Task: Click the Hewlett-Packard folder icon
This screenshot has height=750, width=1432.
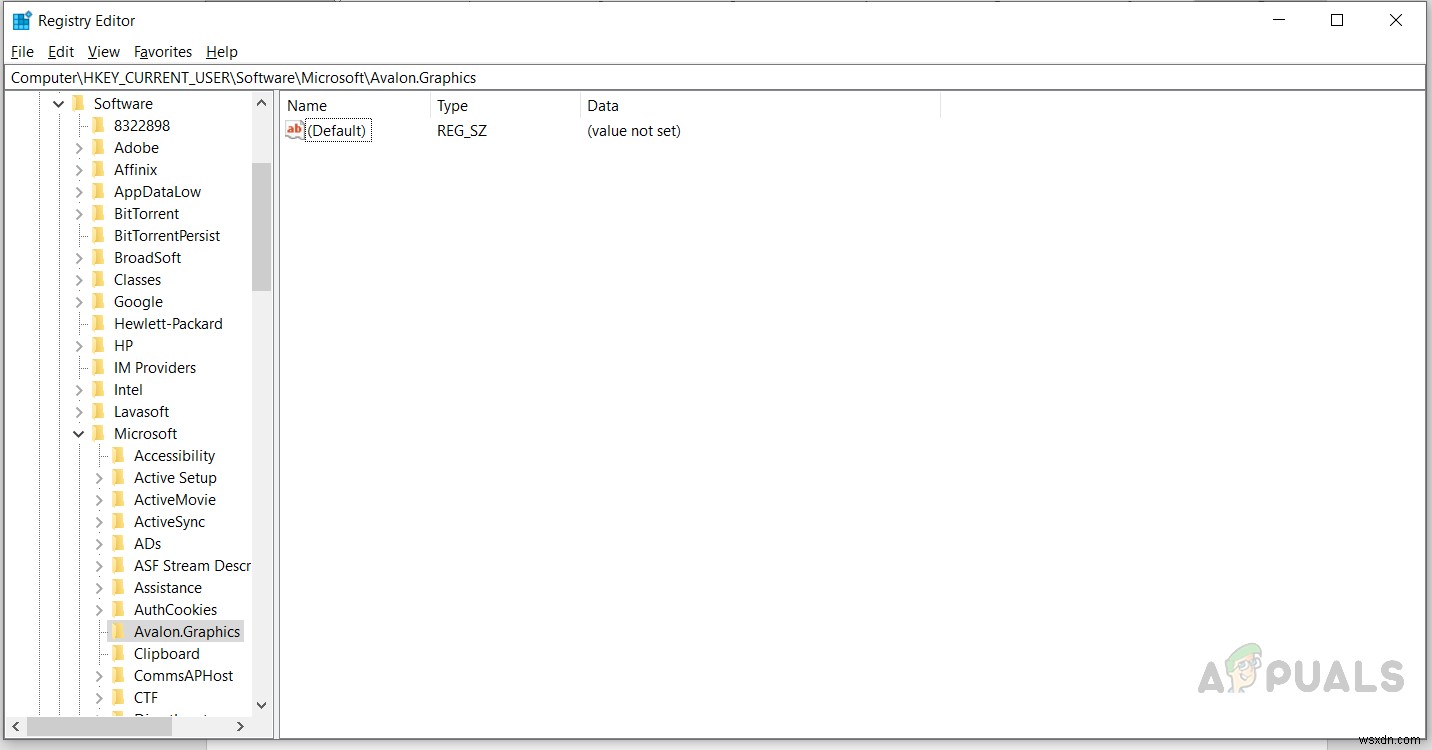Action: tap(98, 323)
